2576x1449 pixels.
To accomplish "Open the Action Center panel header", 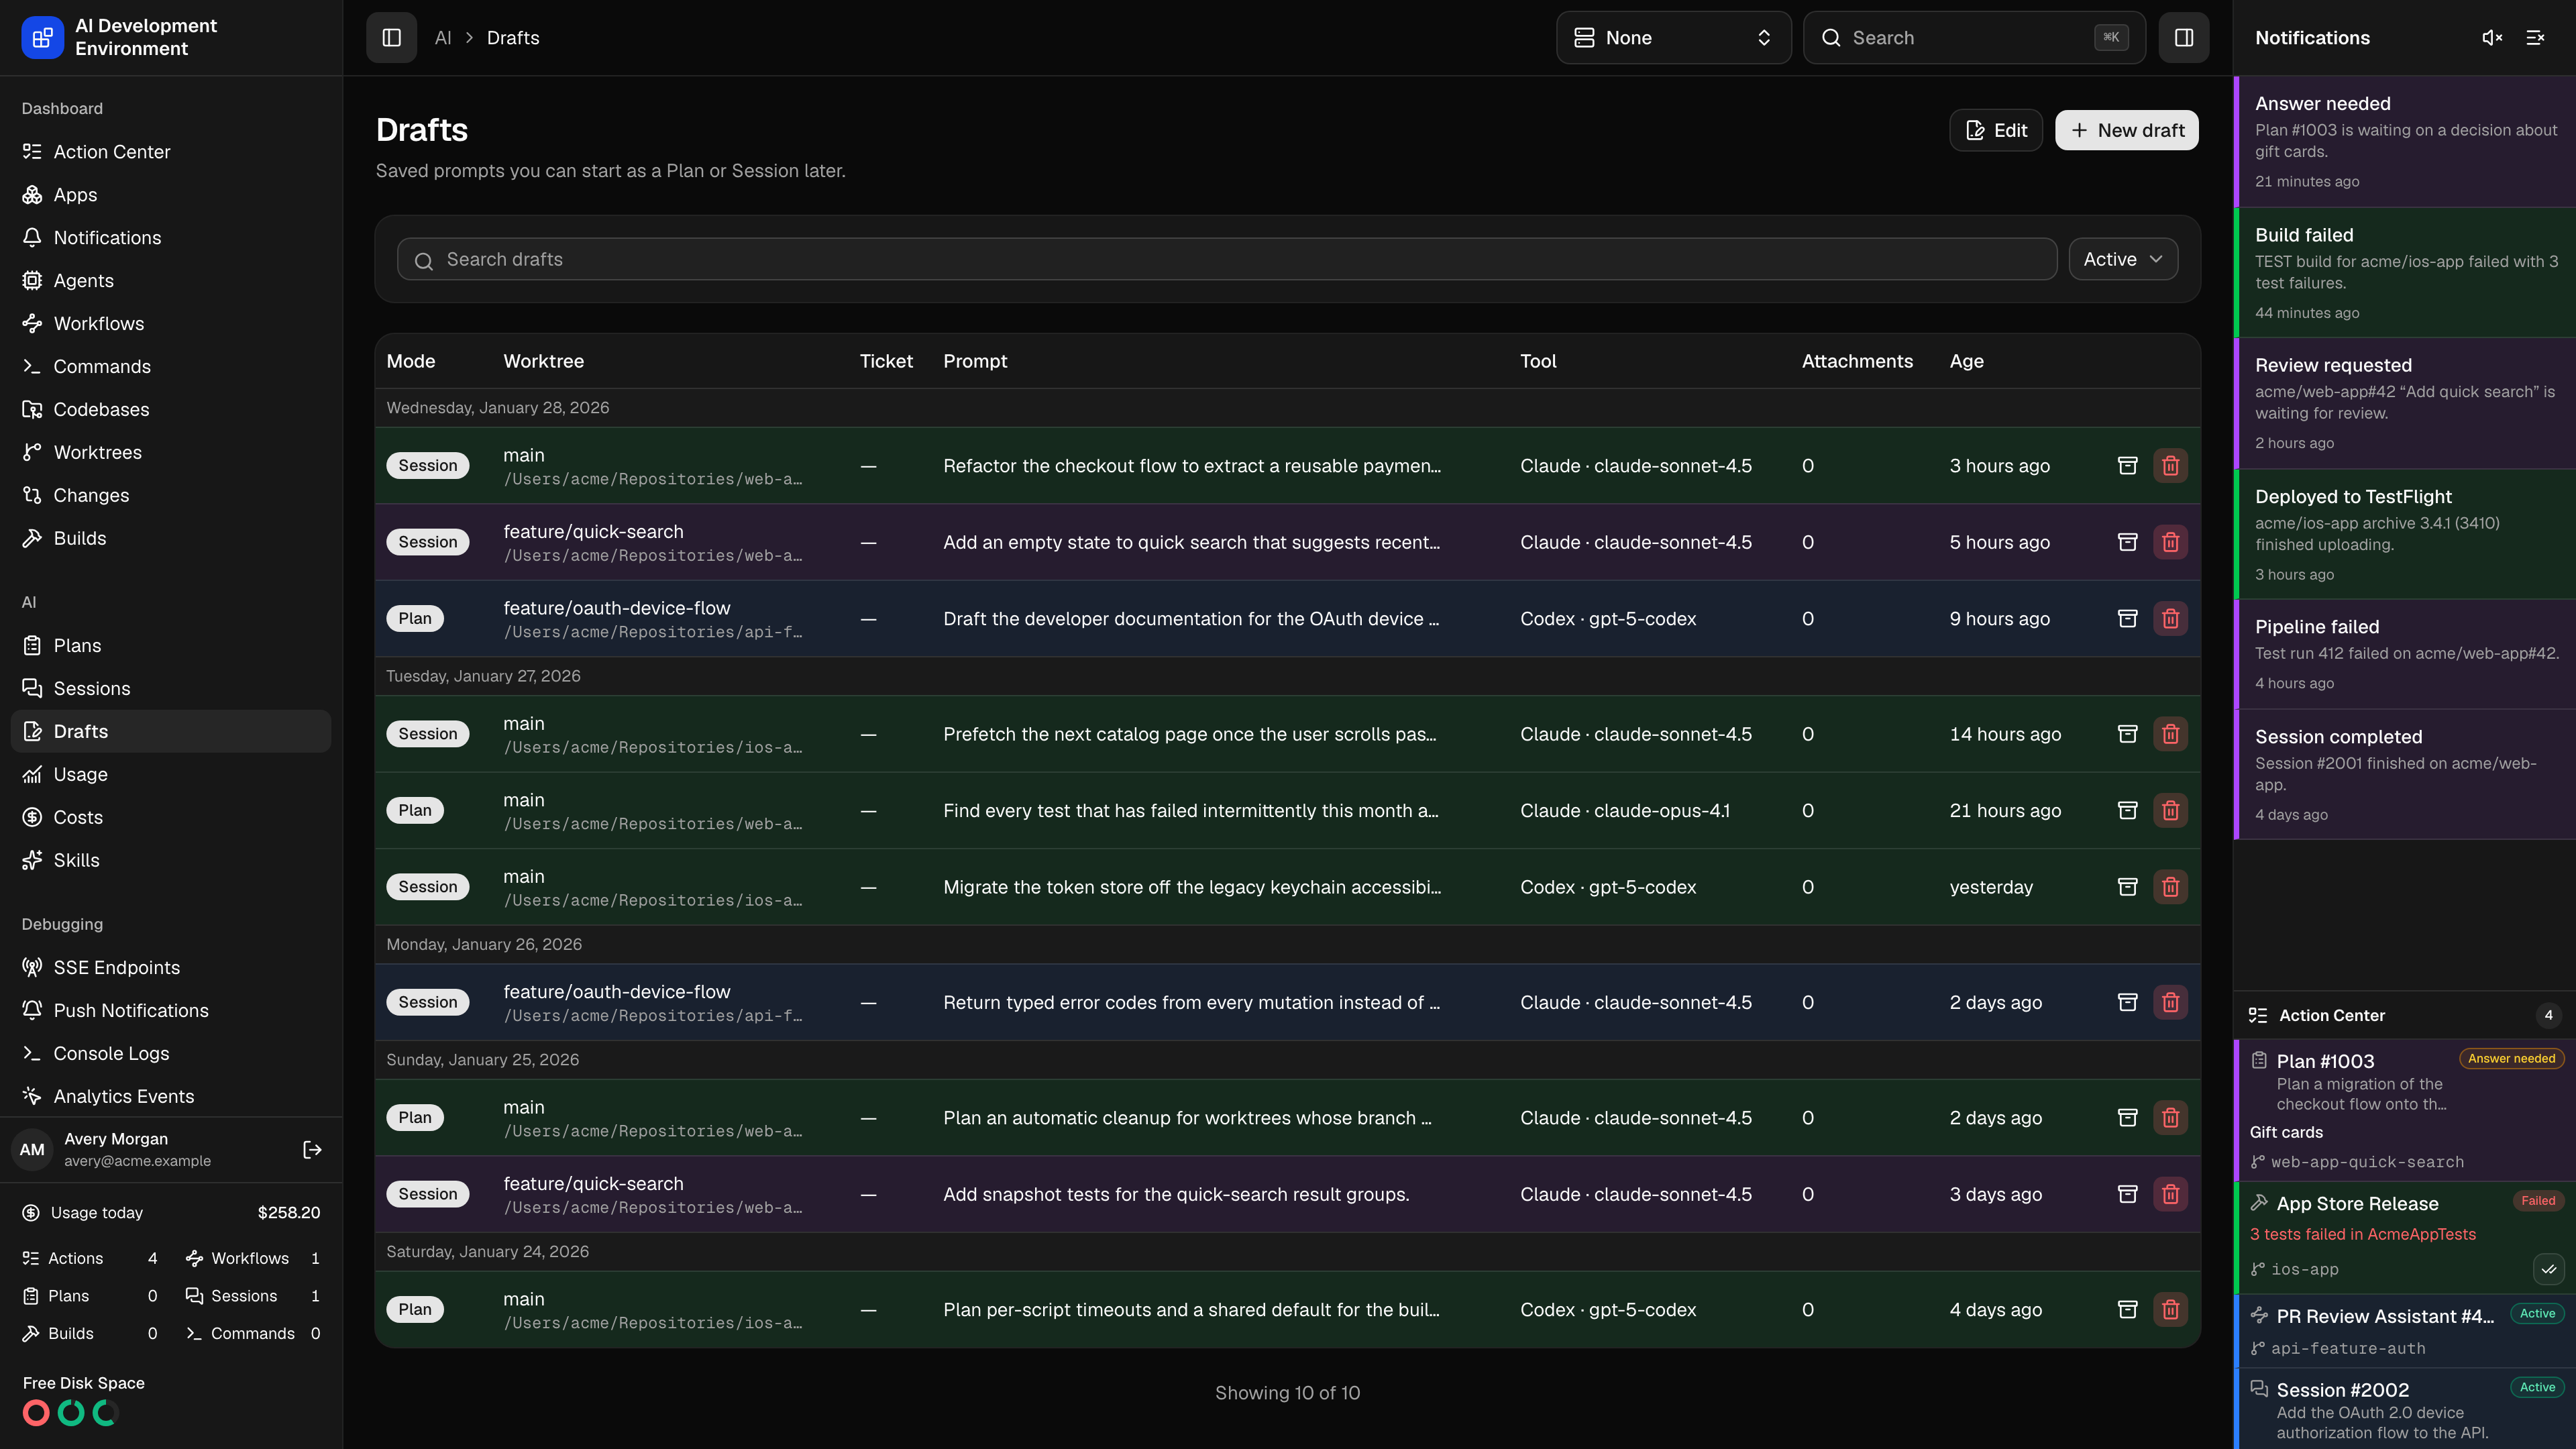I will 2404,1016.
